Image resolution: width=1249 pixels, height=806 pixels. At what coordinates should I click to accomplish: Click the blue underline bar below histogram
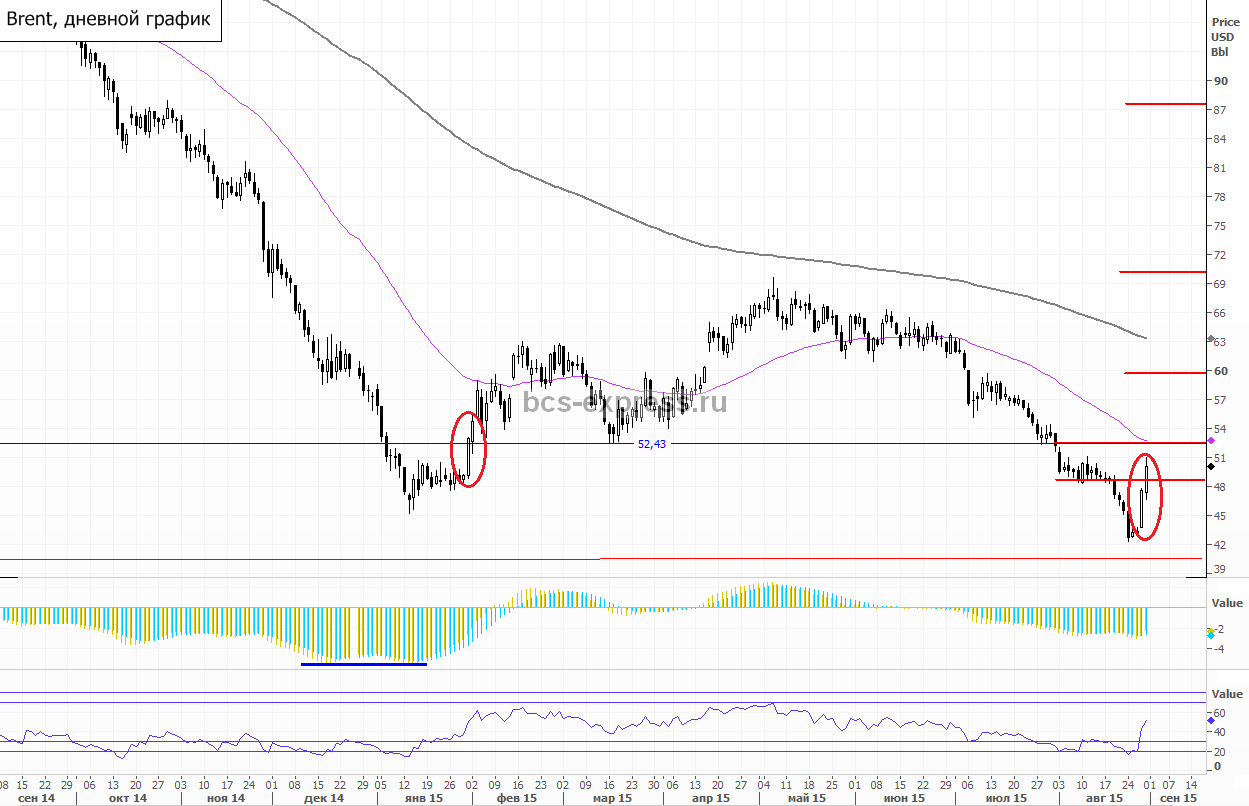364,663
